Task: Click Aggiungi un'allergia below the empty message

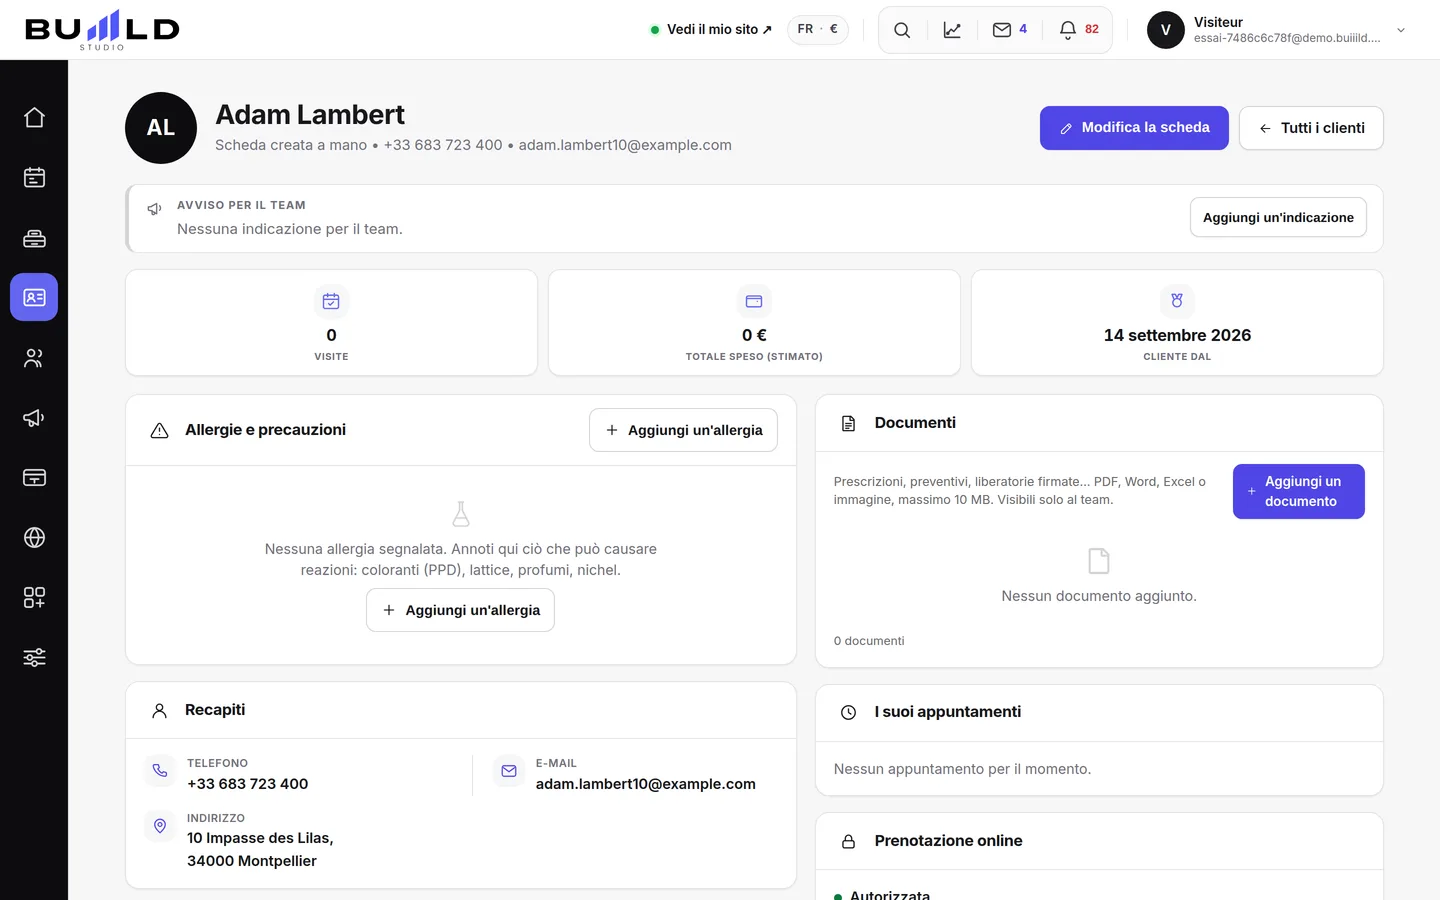Action: point(460,610)
